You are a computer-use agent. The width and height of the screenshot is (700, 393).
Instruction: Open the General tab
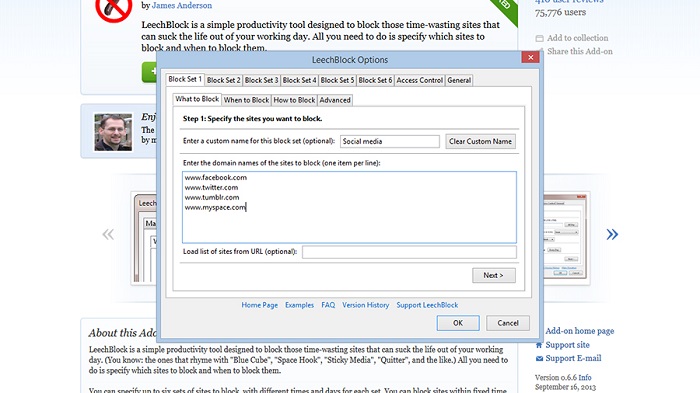click(459, 80)
